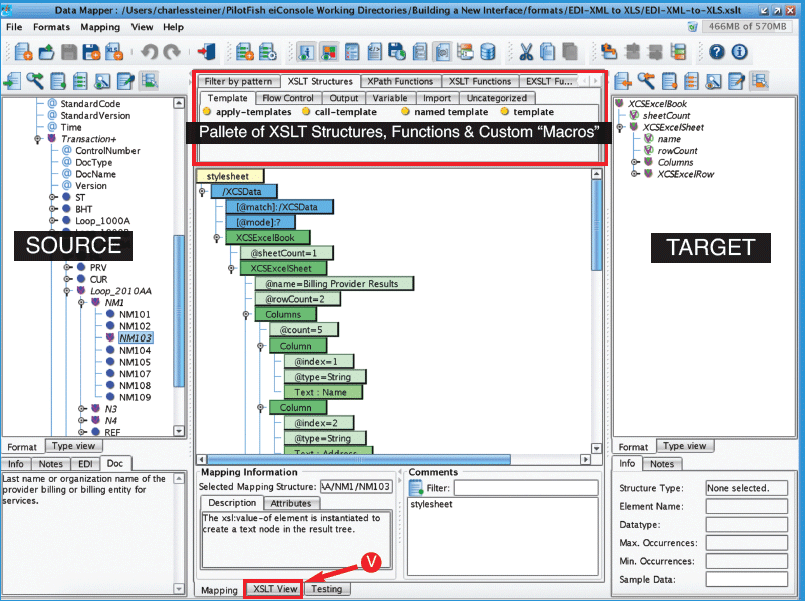Click source panel view-with-eye icon

[103, 81]
